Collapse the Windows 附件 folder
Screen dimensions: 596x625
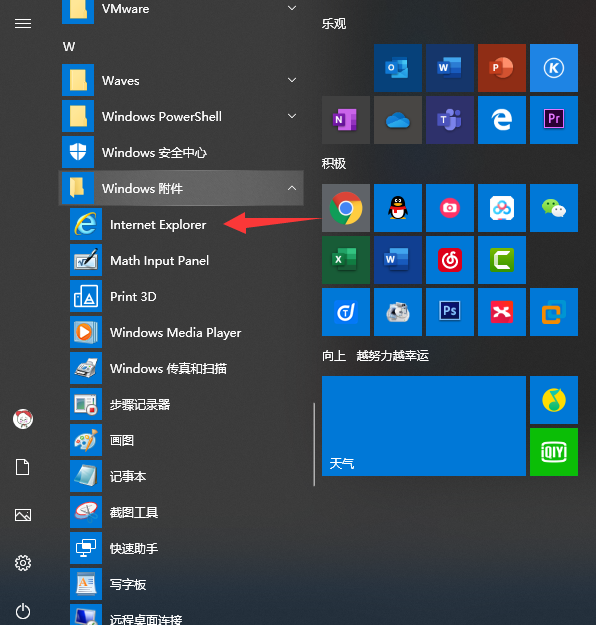[181, 188]
